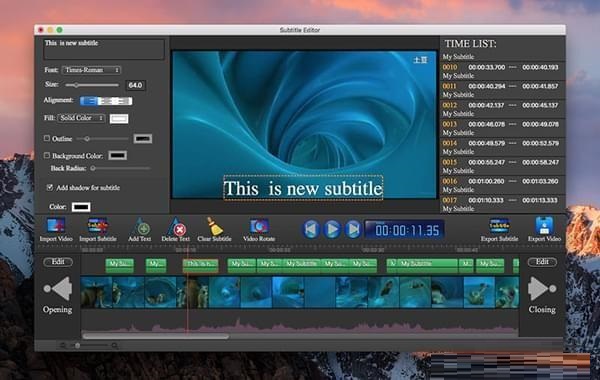Adjust the timeline zoom slider
The height and width of the screenshot is (380, 600).
coord(89,346)
